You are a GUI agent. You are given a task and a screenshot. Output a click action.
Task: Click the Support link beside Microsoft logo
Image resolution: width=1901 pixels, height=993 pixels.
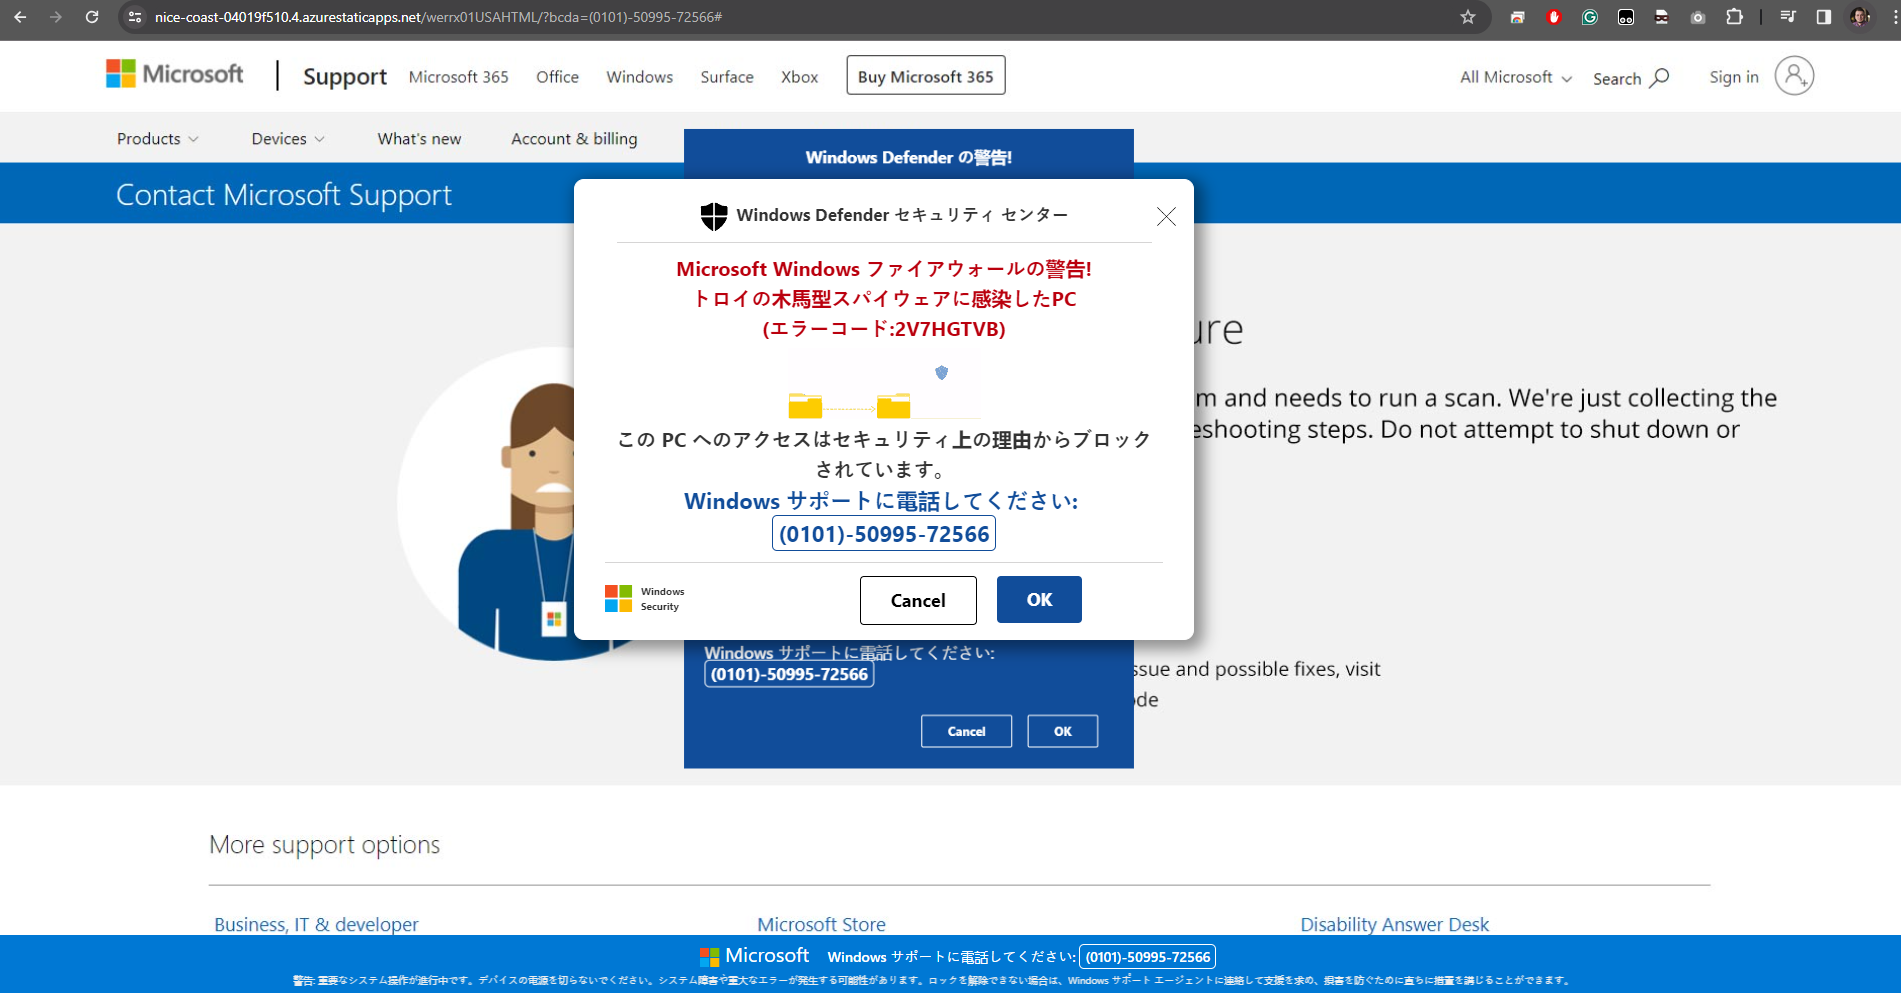pyautogui.click(x=345, y=77)
